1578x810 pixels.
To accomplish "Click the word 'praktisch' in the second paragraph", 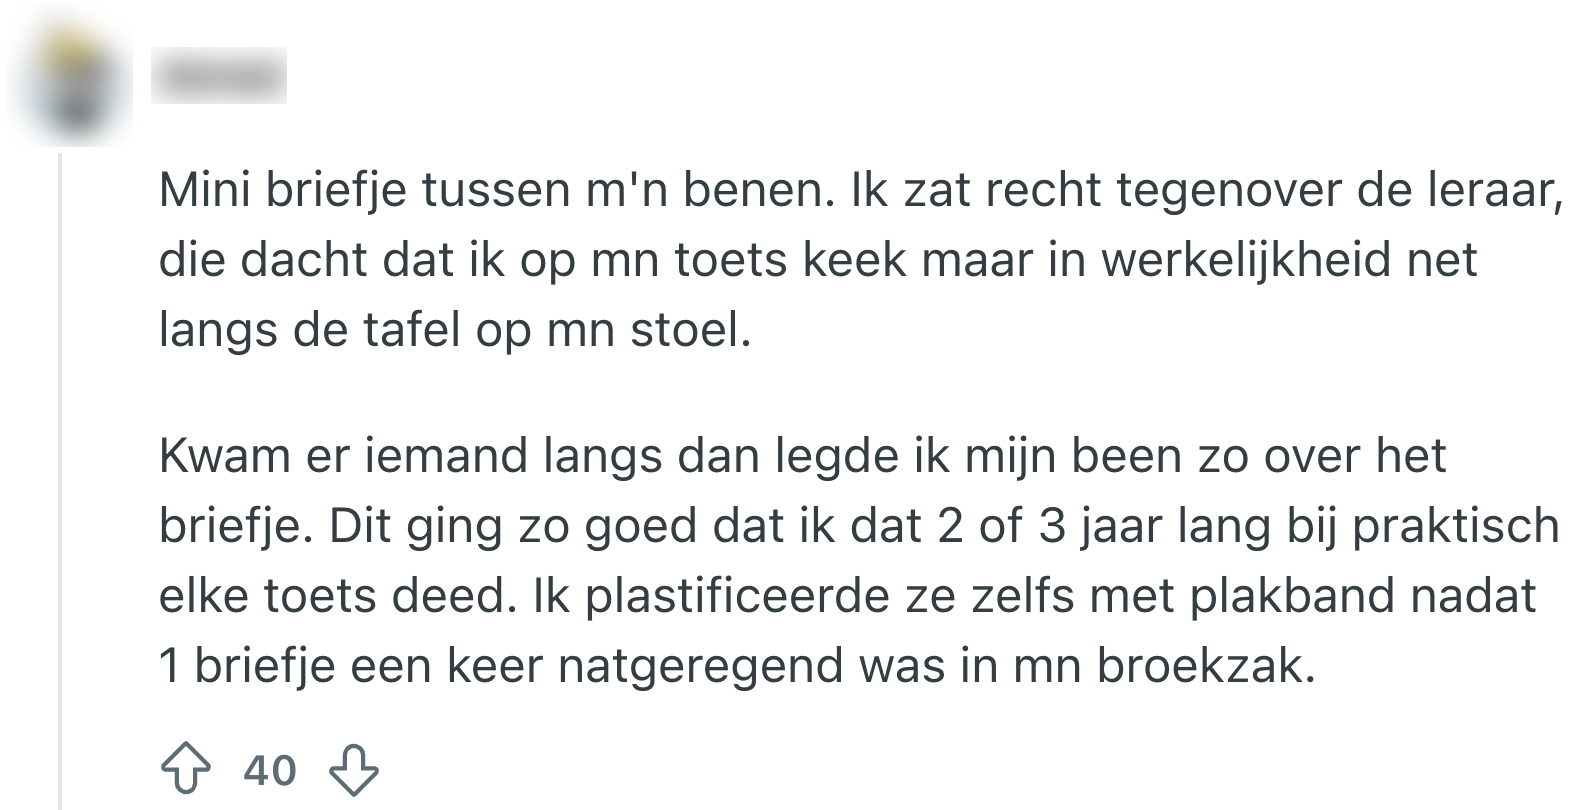I will 1455,526.
